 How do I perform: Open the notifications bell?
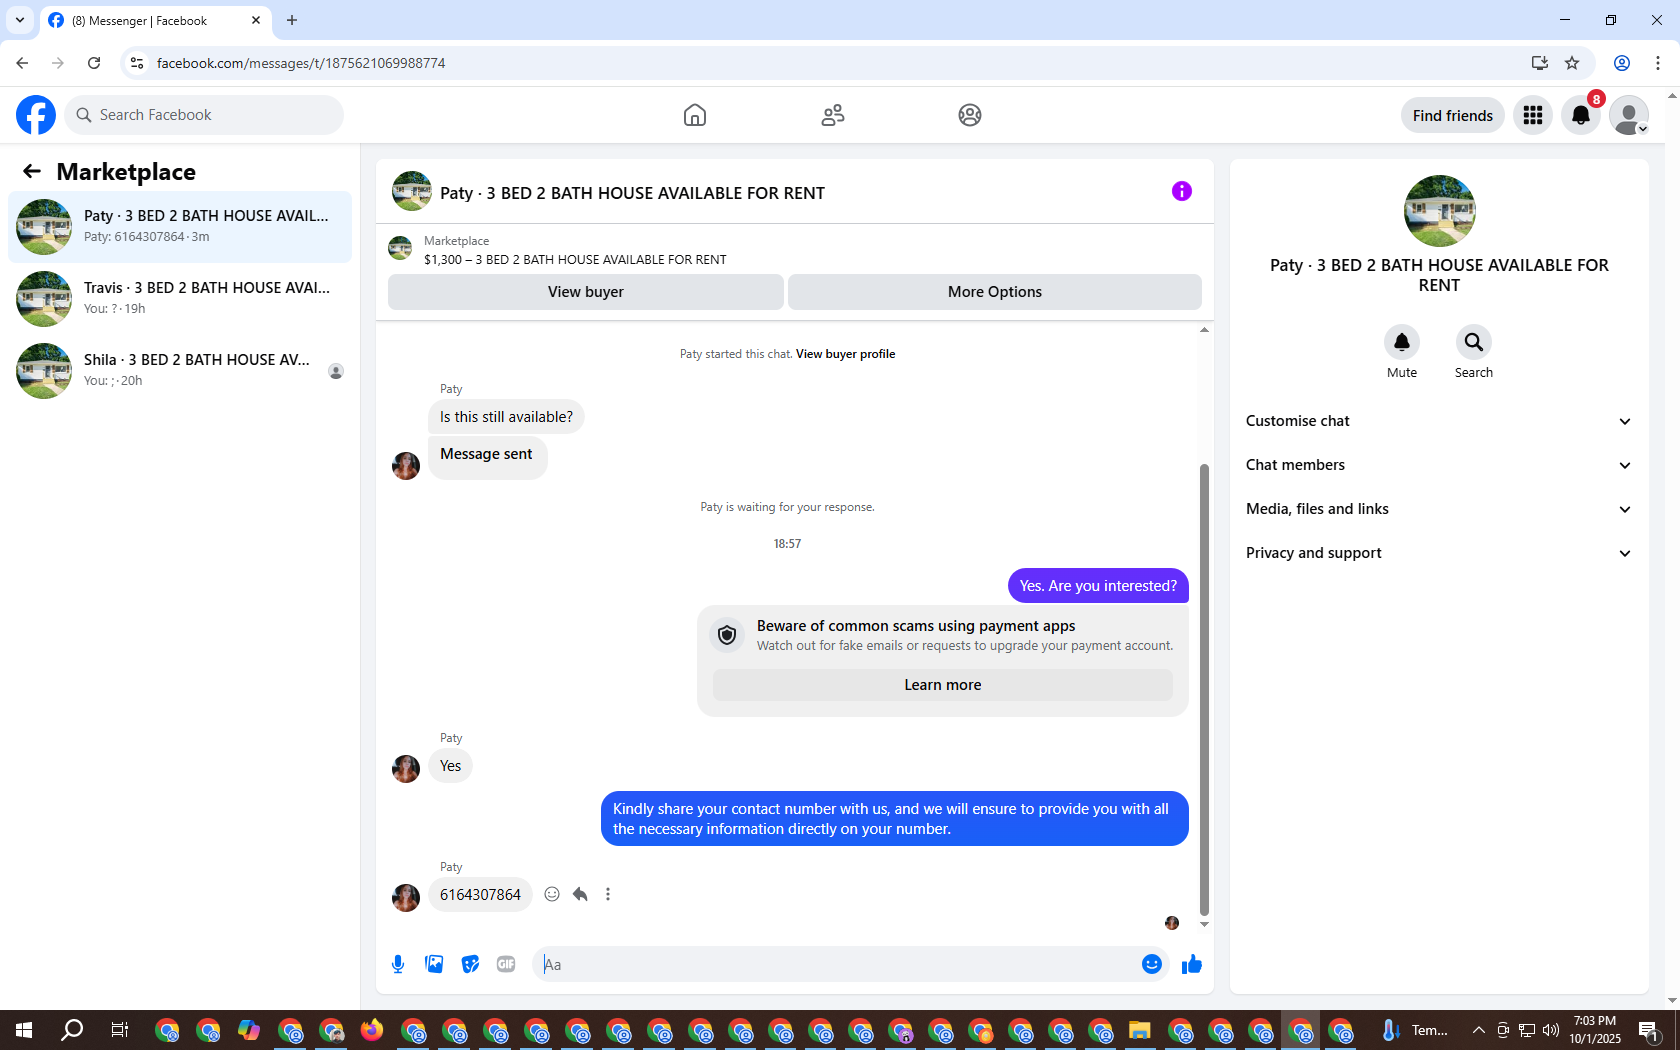tap(1581, 115)
